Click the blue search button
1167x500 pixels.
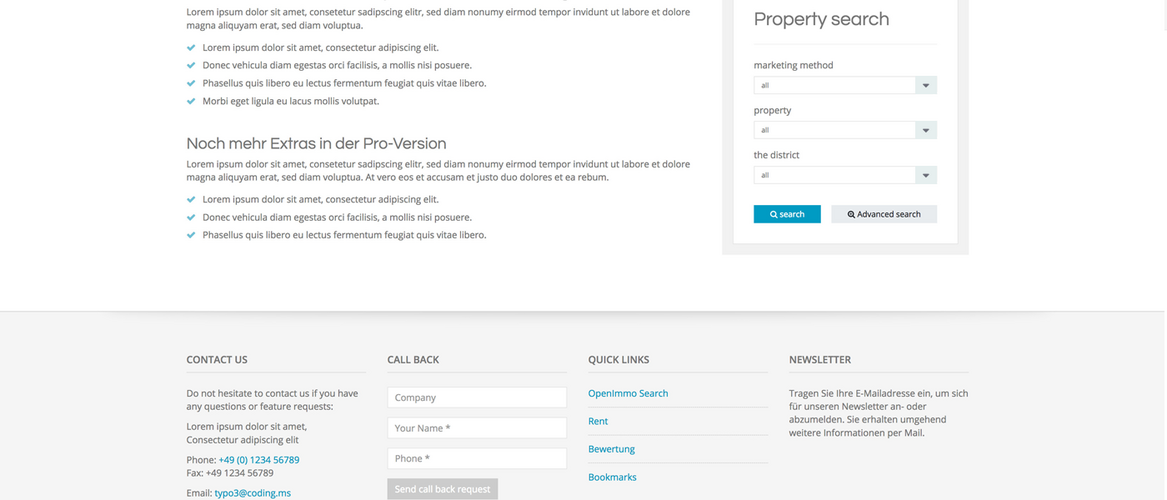(x=787, y=214)
